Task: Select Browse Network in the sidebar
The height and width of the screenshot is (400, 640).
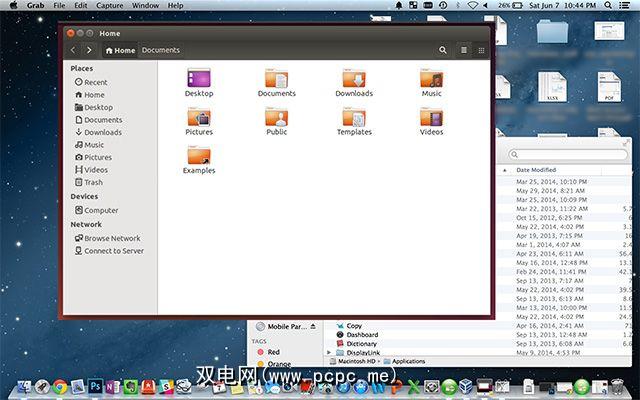Action: pyautogui.click(x=112, y=238)
